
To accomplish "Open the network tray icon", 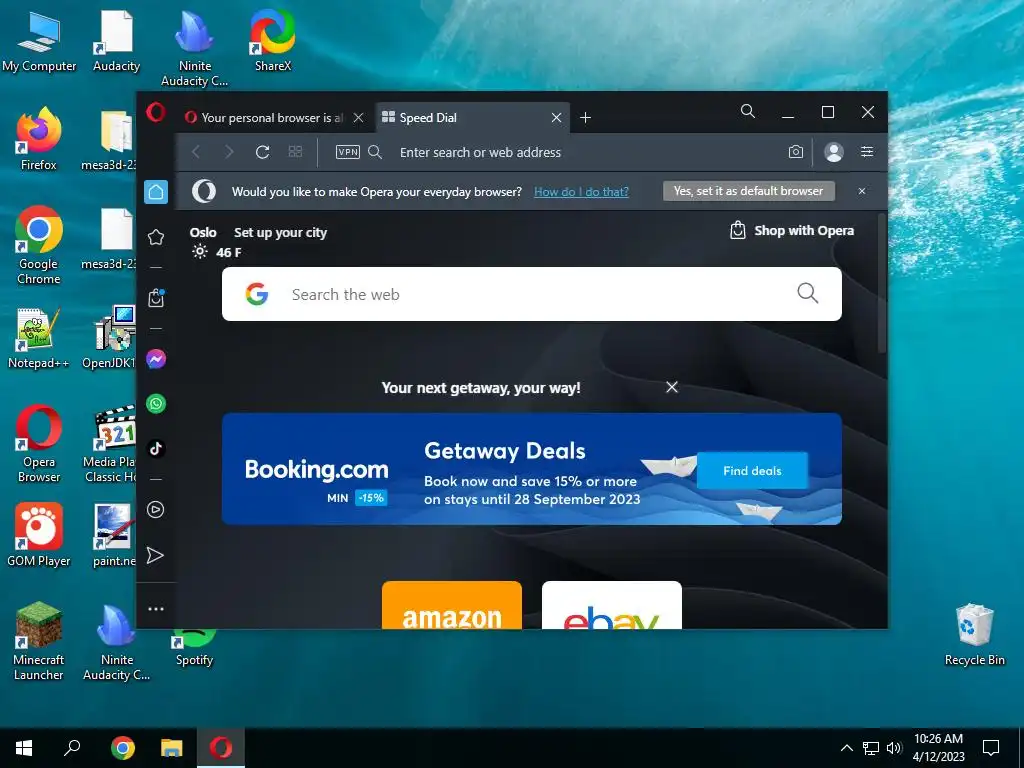I will tap(871, 748).
